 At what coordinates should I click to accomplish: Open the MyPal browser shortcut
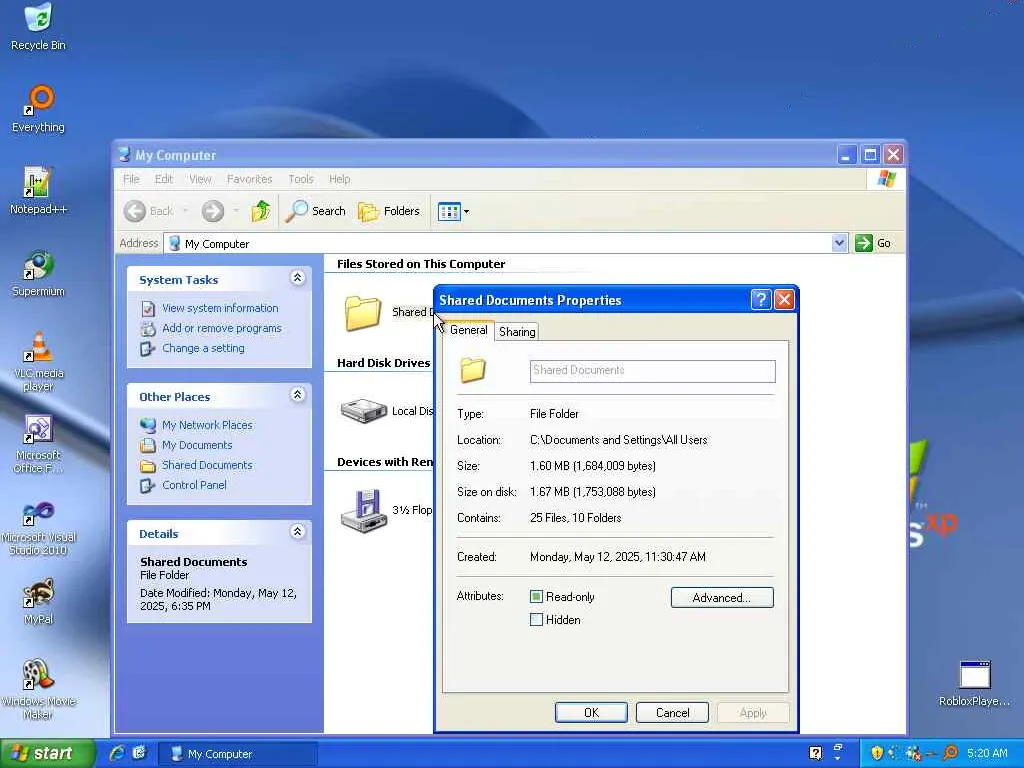[x=38, y=601]
